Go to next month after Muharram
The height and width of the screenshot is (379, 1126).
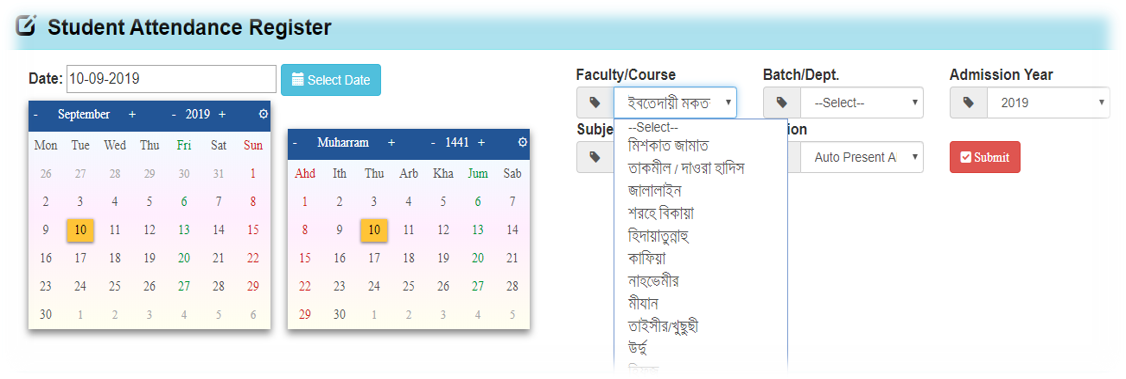391,143
